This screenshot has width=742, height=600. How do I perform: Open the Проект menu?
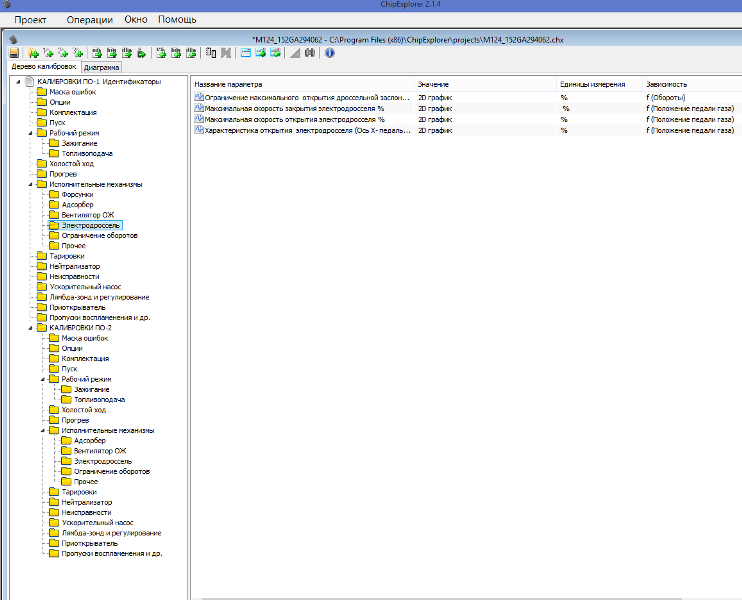click(x=30, y=20)
